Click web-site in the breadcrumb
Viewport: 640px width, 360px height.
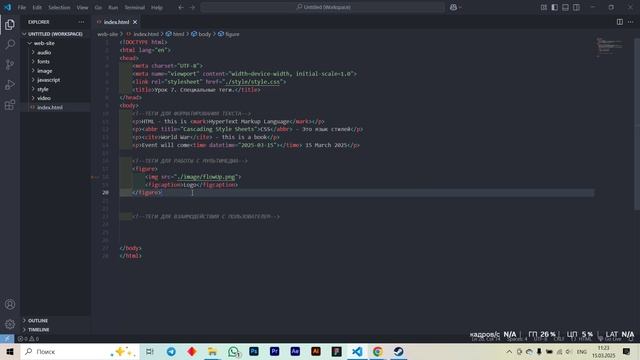pos(107,34)
